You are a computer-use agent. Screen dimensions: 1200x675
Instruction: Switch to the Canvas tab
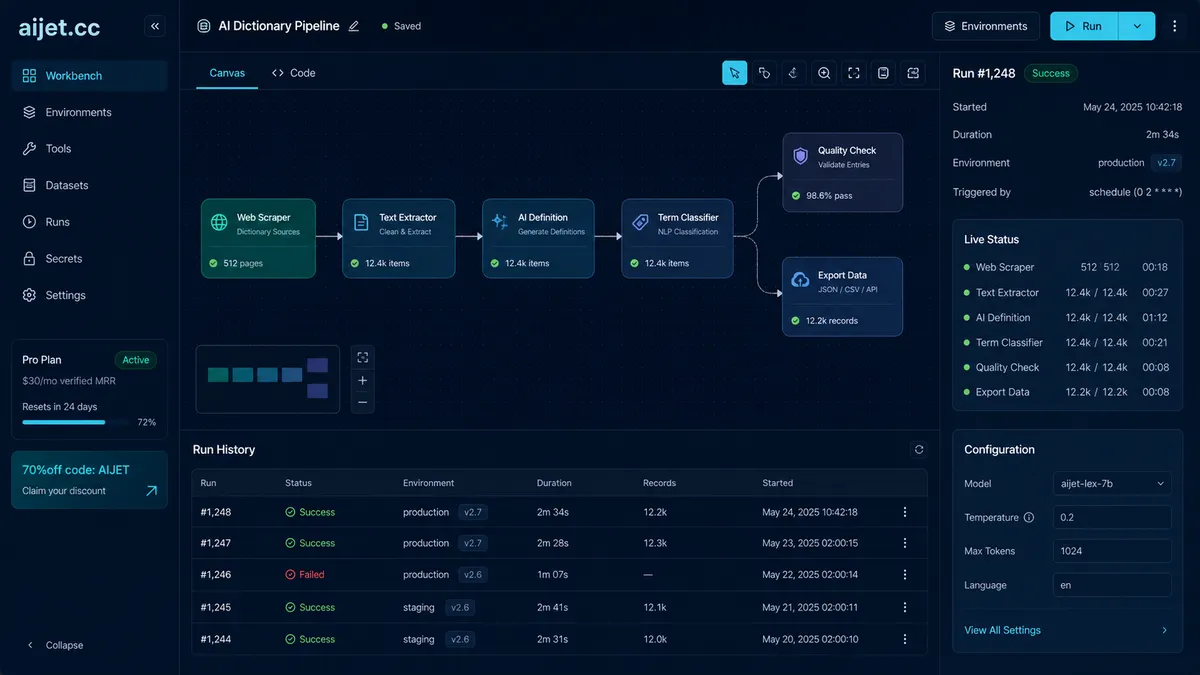(x=227, y=73)
